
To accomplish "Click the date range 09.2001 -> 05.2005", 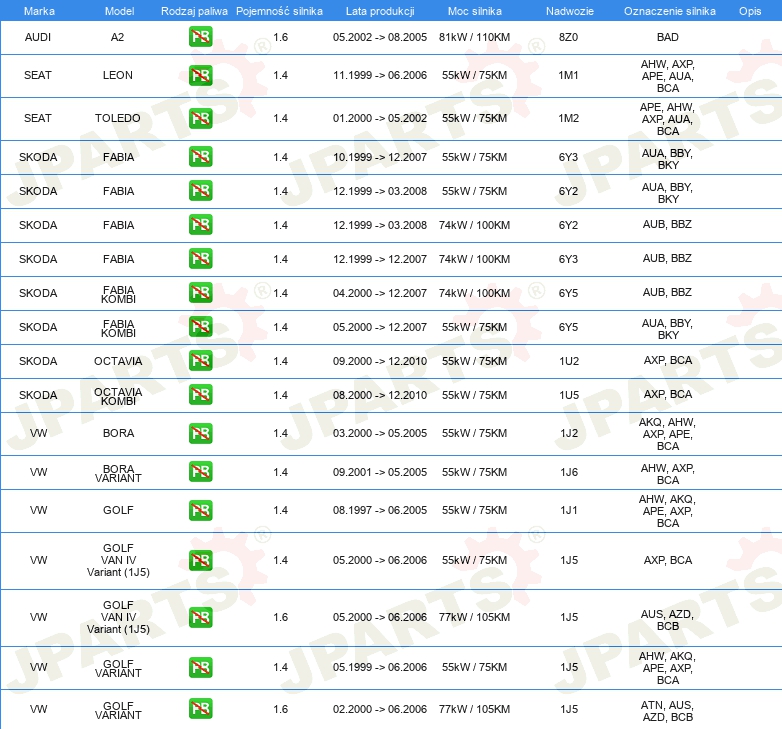I will [x=380, y=472].
